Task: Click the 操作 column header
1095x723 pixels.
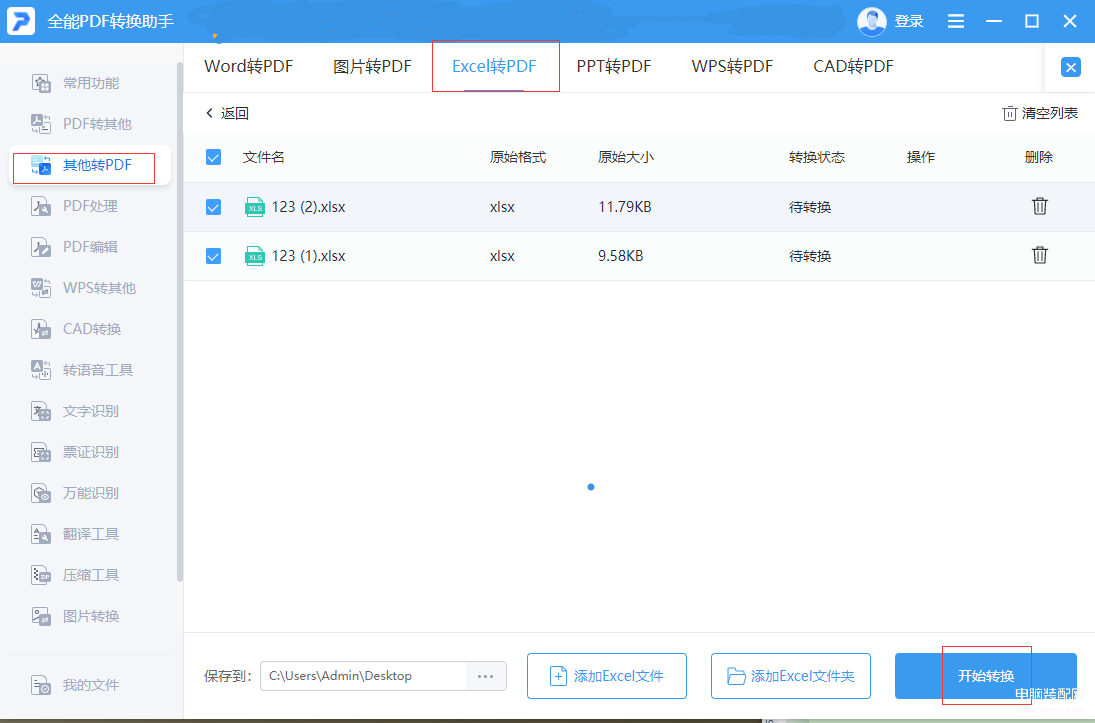Action: (x=920, y=157)
